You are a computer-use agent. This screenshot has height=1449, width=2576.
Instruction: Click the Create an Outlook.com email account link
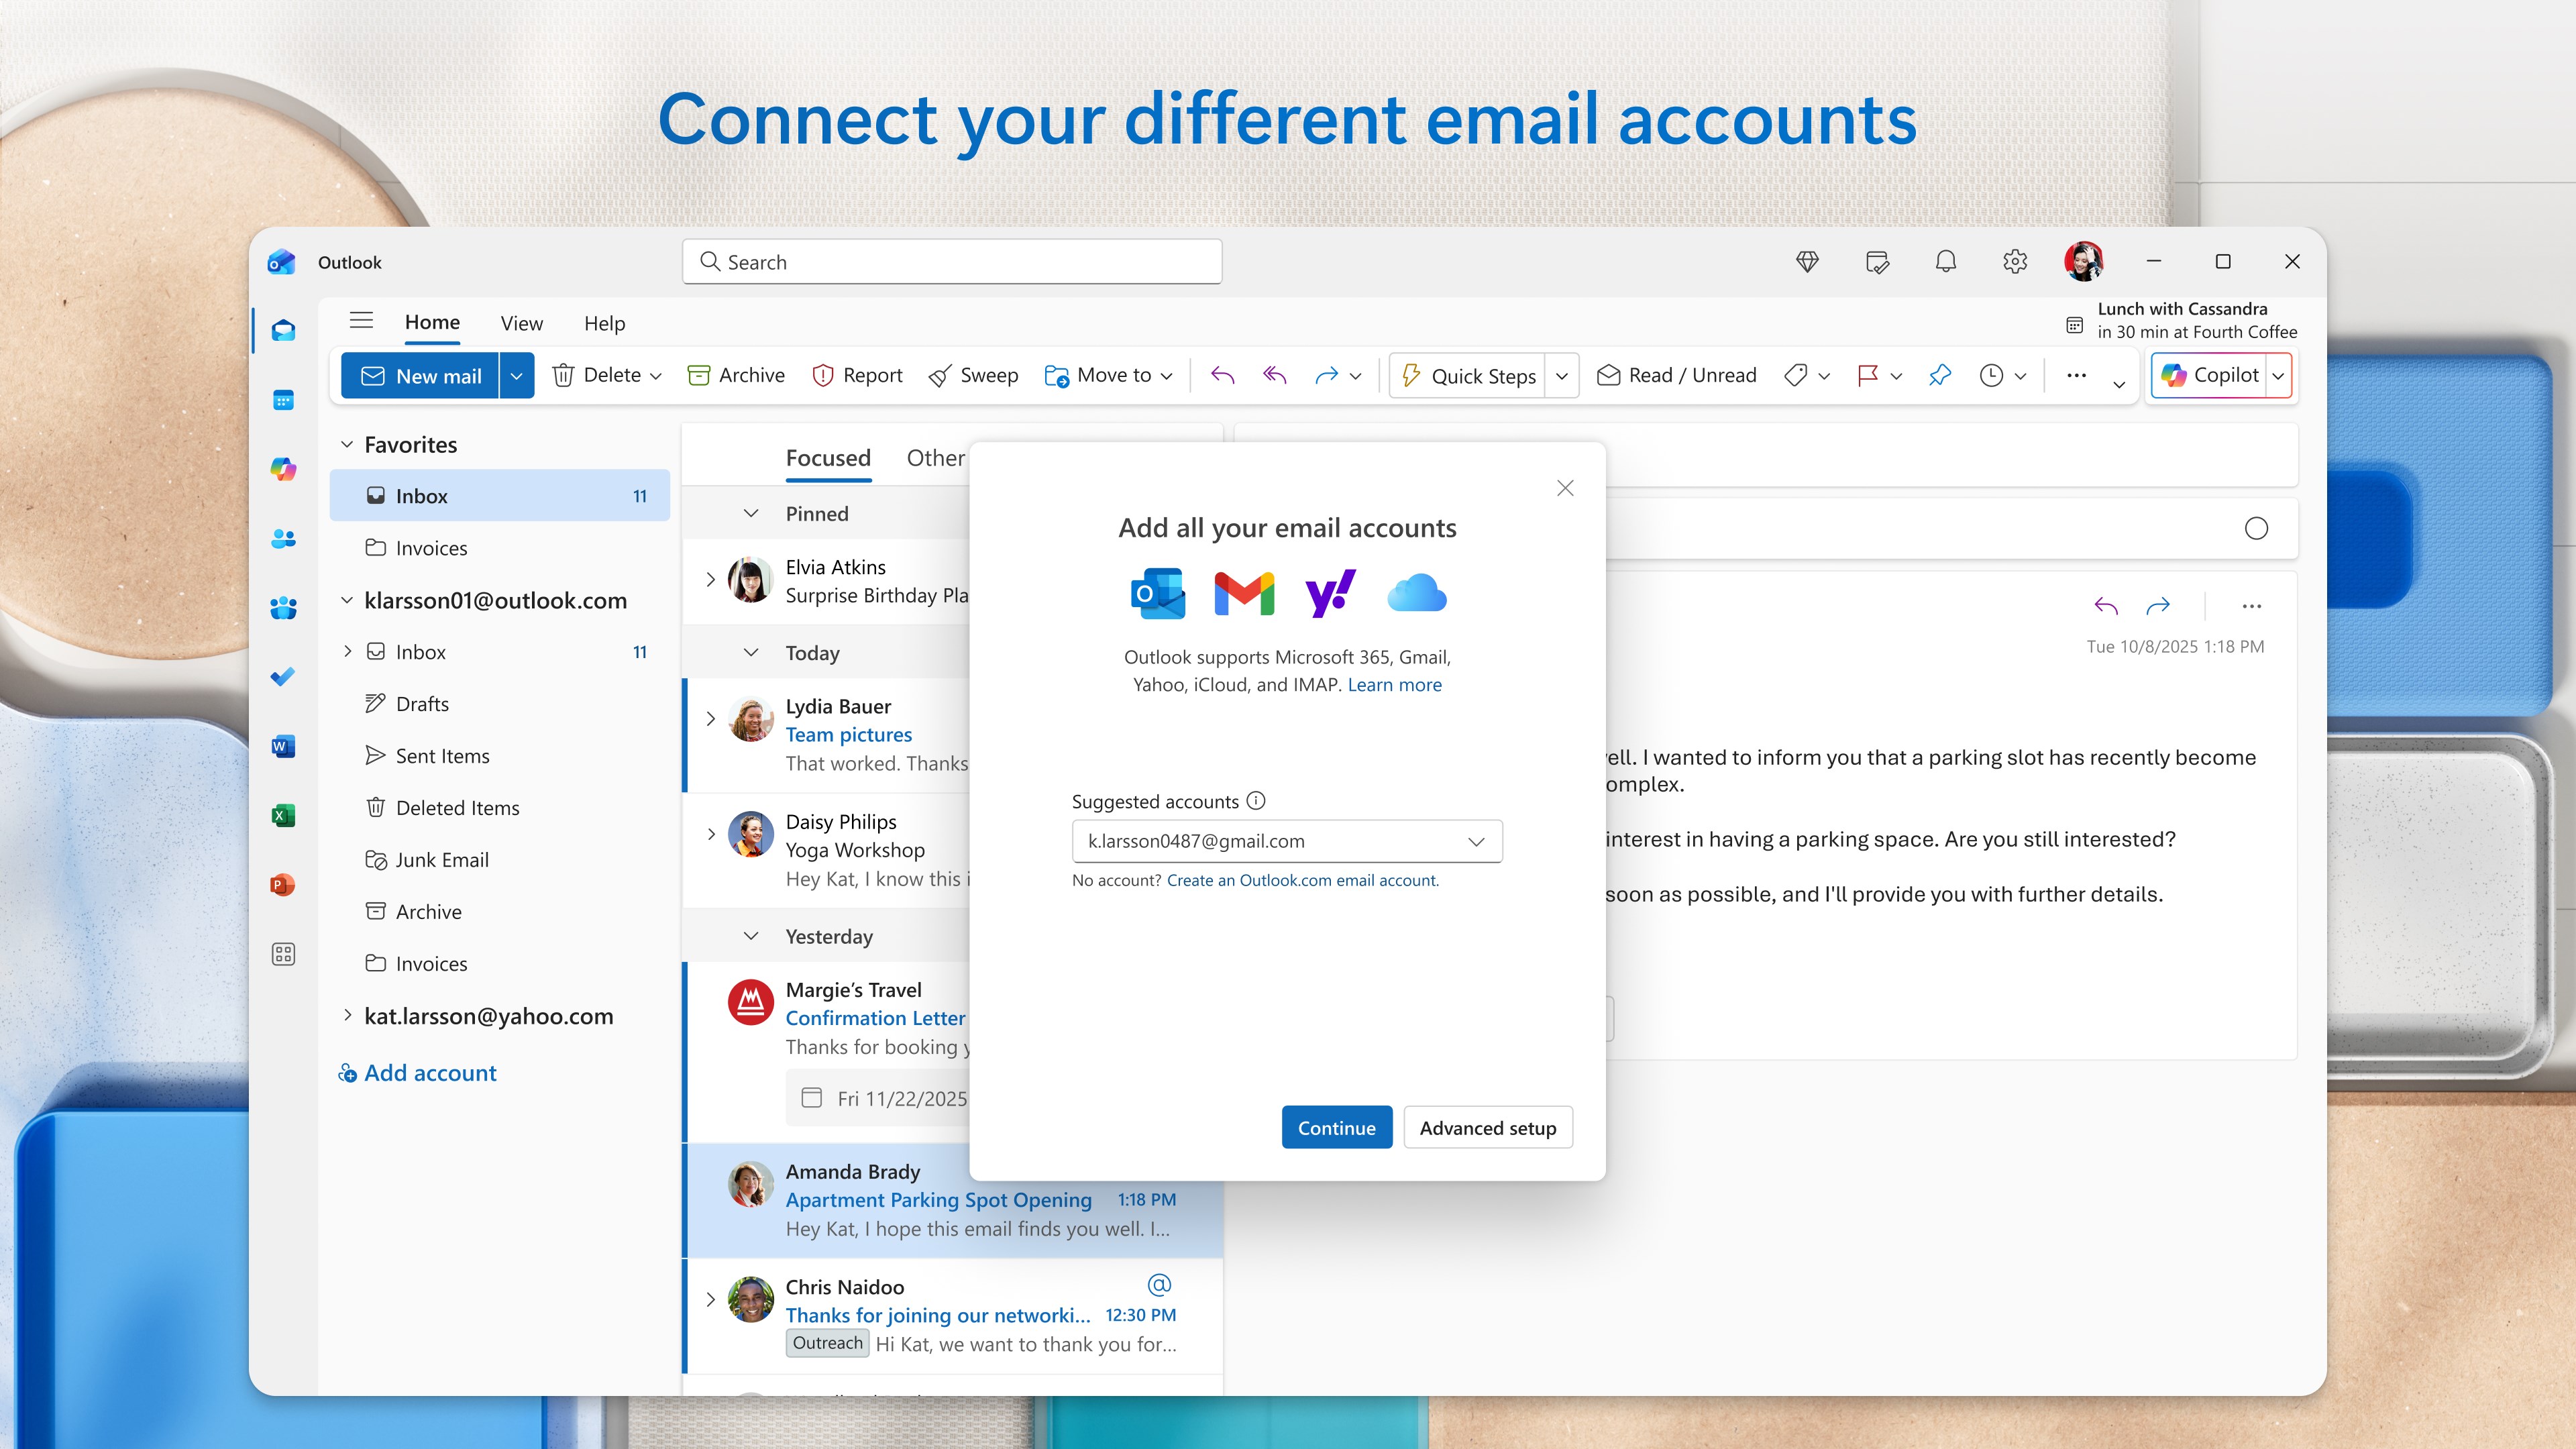1302,880
